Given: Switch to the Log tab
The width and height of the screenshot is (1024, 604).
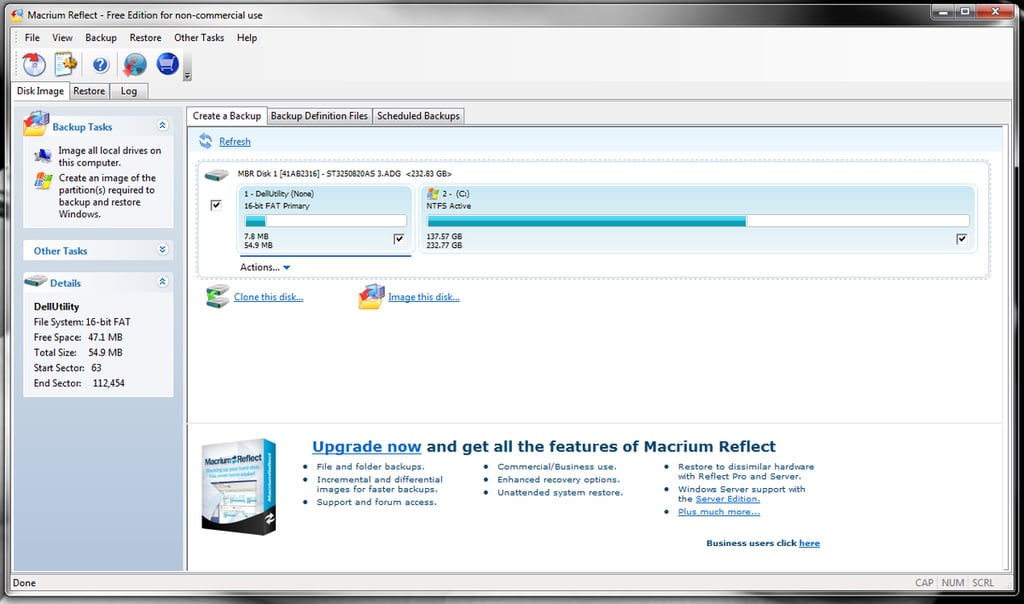Looking at the screenshot, I should click(x=129, y=91).
